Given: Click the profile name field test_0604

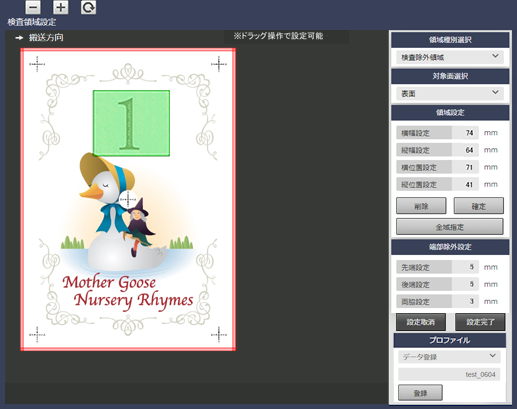Looking at the screenshot, I should pyautogui.click(x=449, y=374).
